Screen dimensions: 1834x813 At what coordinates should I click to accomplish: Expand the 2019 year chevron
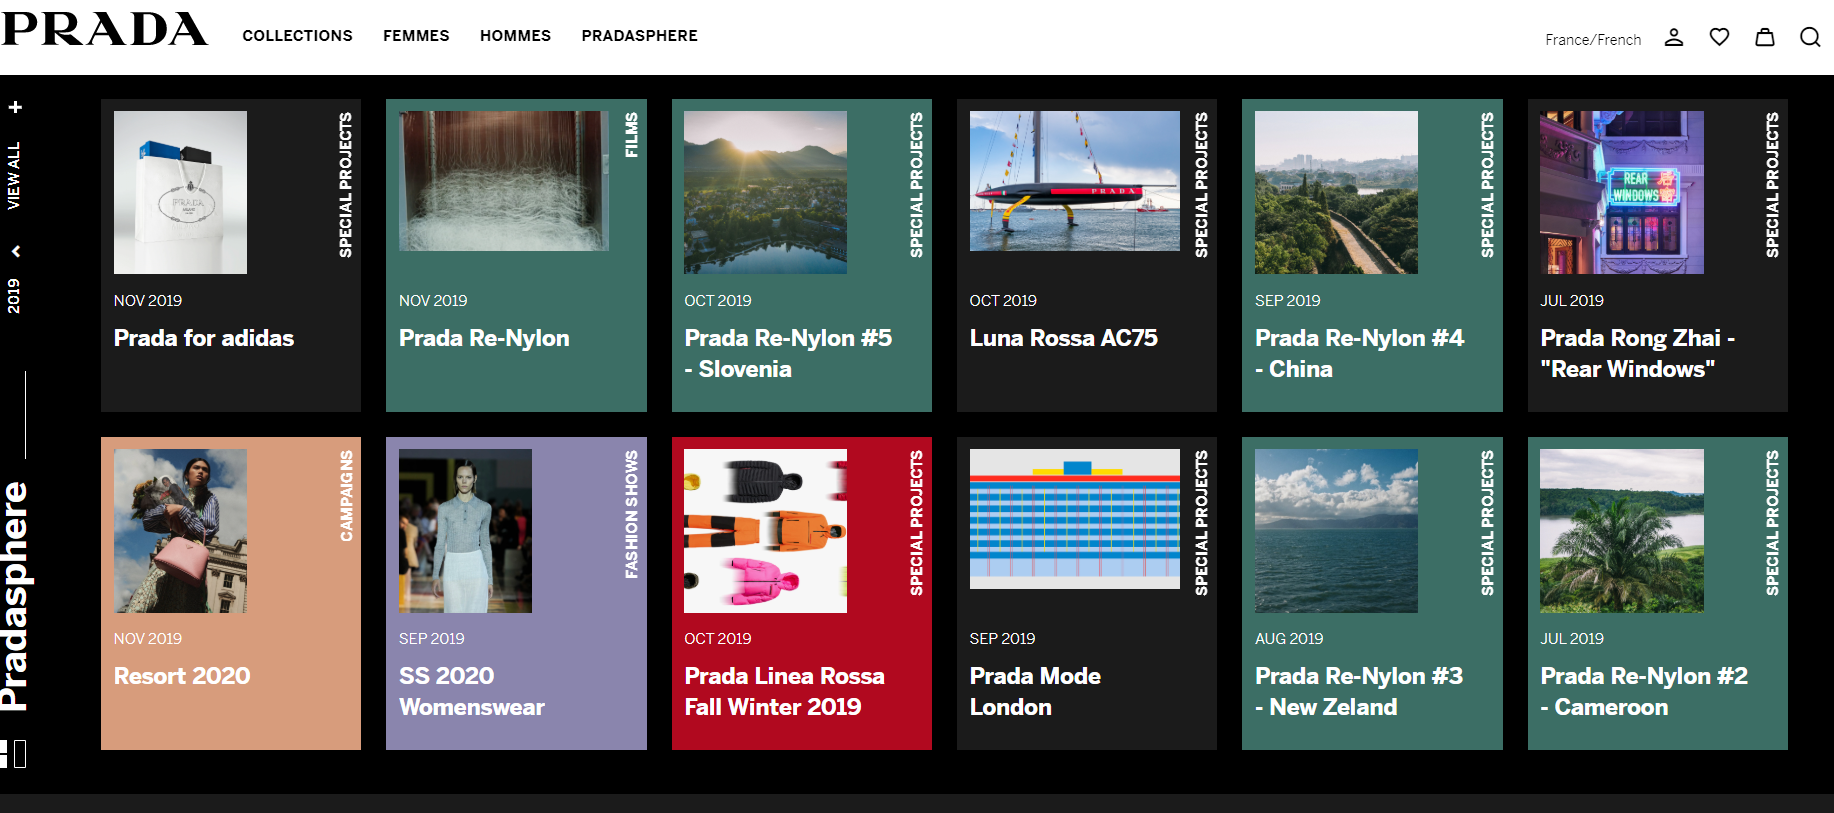15,251
